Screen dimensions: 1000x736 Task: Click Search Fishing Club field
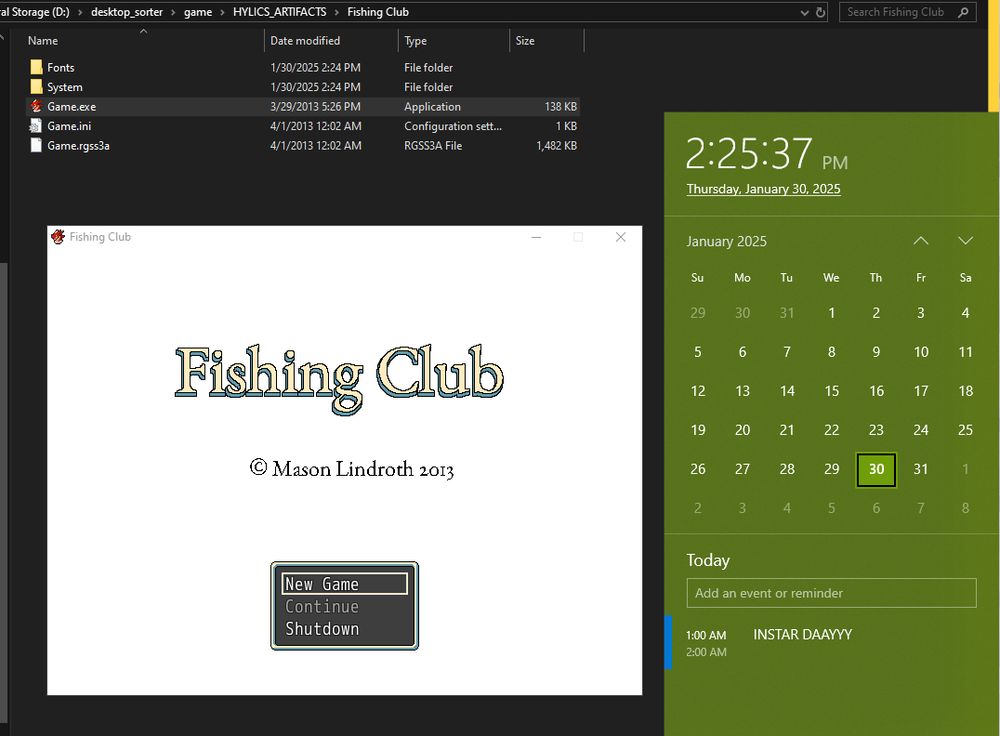click(x=908, y=12)
